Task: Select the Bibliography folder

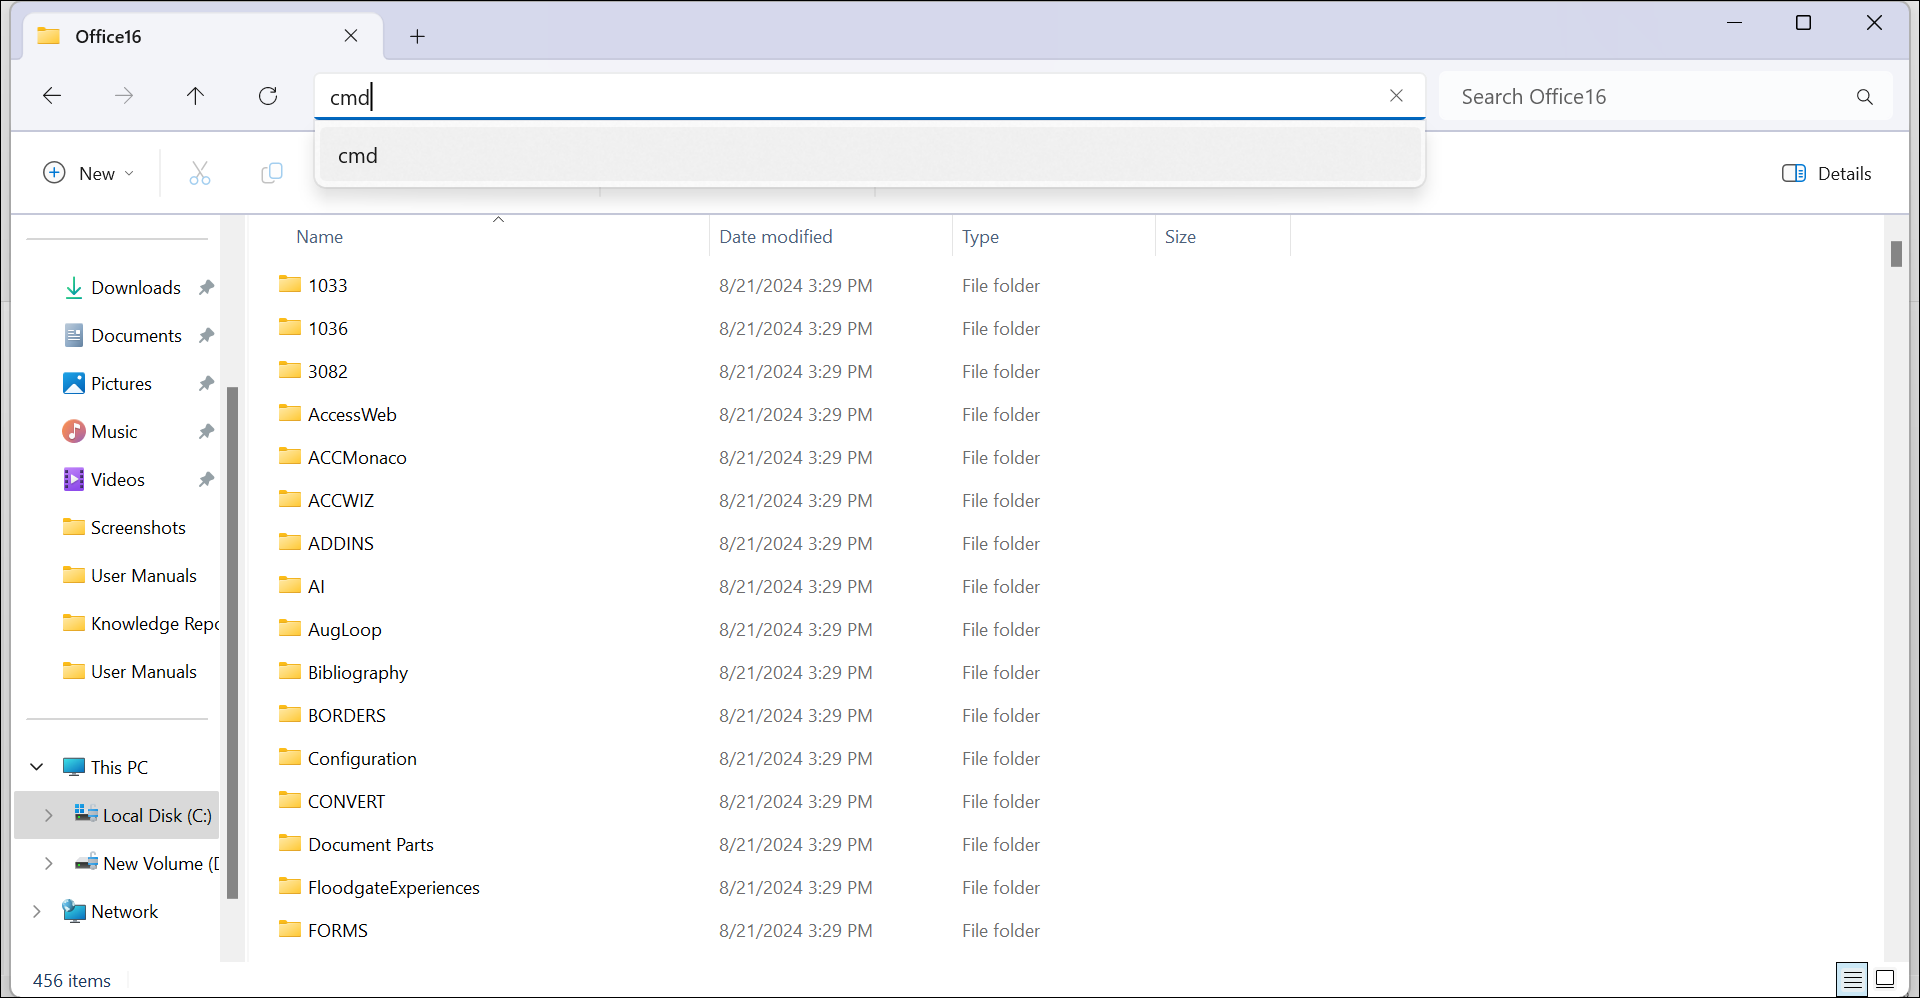Action: click(357, 673)
